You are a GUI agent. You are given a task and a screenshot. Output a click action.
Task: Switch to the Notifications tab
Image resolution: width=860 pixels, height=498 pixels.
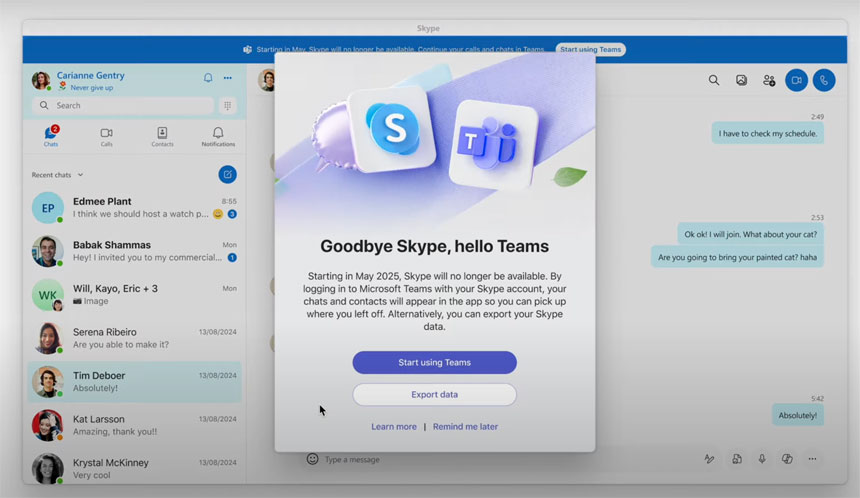[x=218, y=137]
